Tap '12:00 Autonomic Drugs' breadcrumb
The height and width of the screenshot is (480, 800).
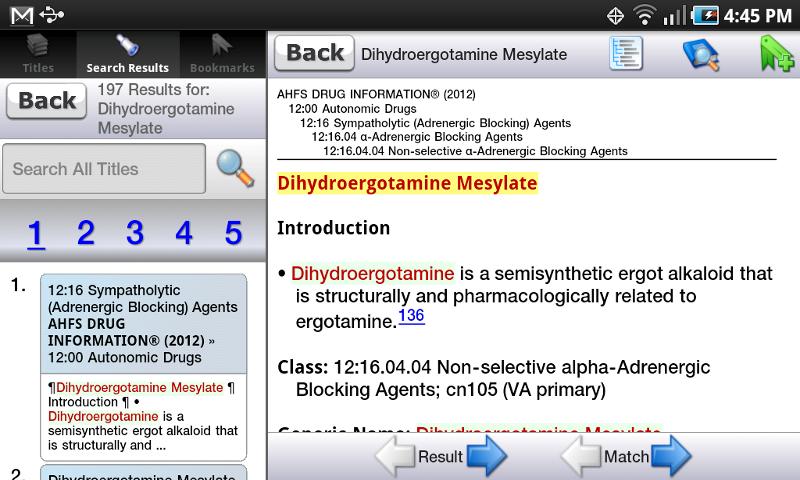click(x=353, y=109)
